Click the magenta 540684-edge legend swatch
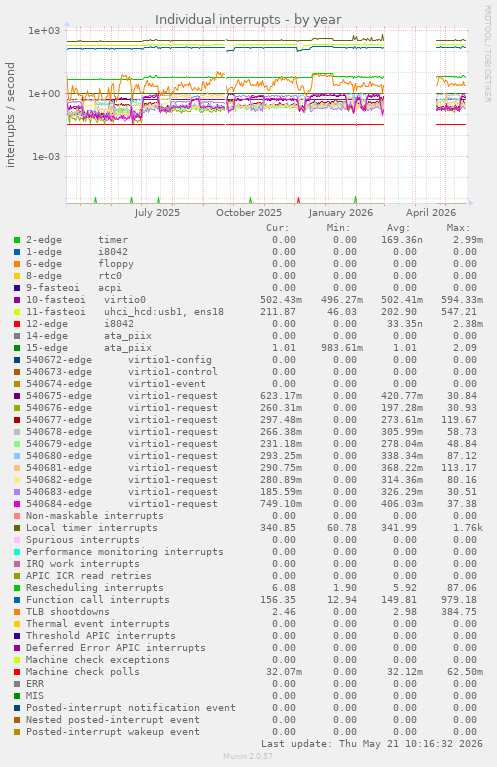 point(17,504)
